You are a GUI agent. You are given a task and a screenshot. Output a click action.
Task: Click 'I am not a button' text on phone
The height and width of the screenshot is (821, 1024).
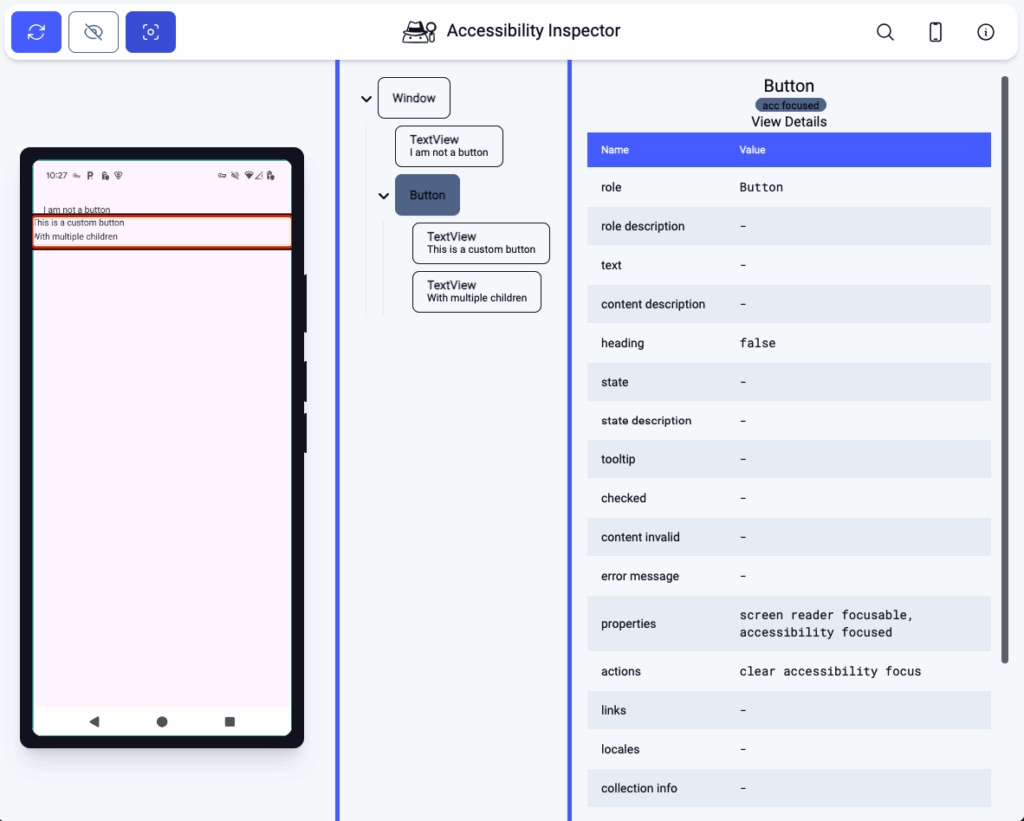(x=77, y=210)
